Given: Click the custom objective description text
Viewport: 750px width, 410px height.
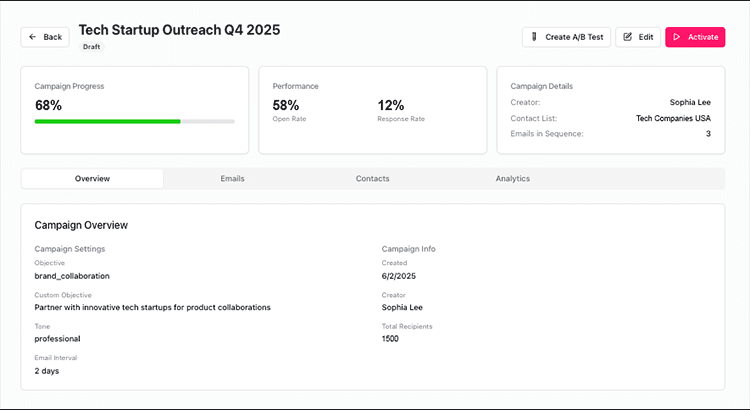Looking at the screenshot, I should pyautogui.click(x=152, y=307).
